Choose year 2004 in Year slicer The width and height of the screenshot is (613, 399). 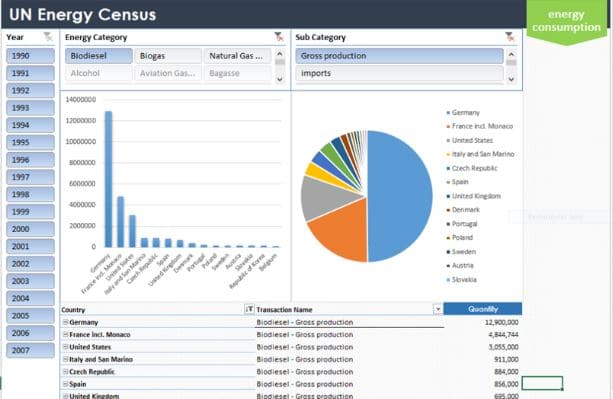[x=30, y=298]
